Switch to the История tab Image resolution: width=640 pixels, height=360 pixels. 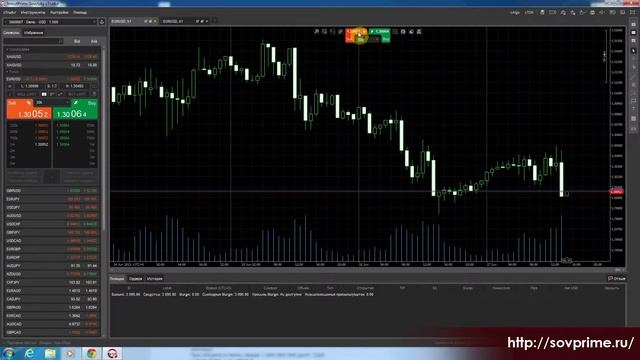coord(155,279)
